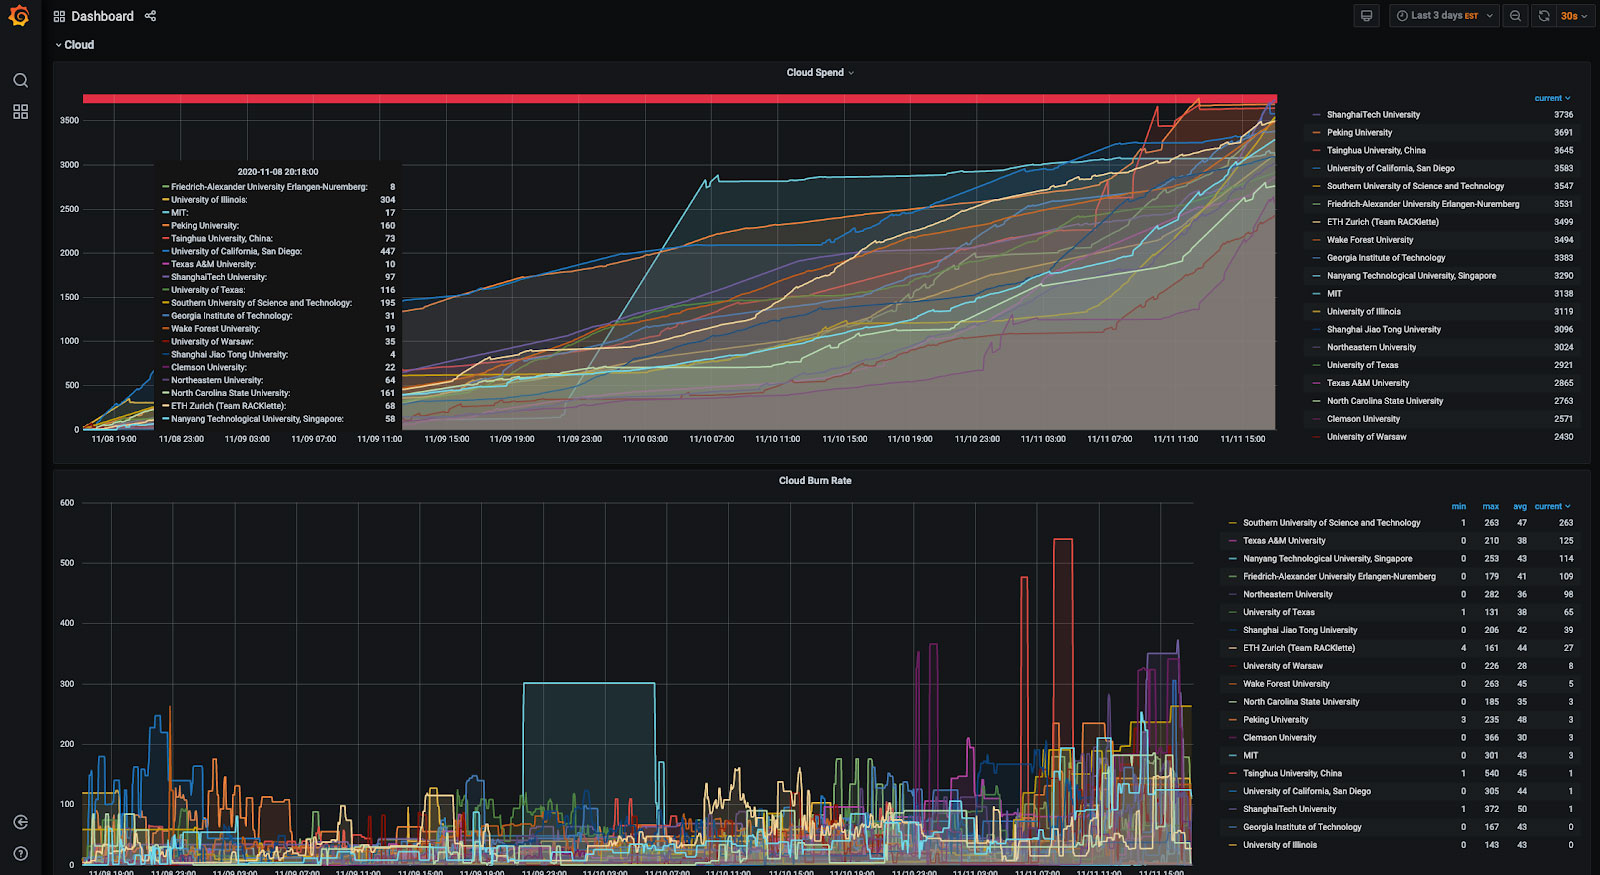
Task: Toggle Georgia Institute of Technology in Cloud Spend
Action: (1385, 258)
